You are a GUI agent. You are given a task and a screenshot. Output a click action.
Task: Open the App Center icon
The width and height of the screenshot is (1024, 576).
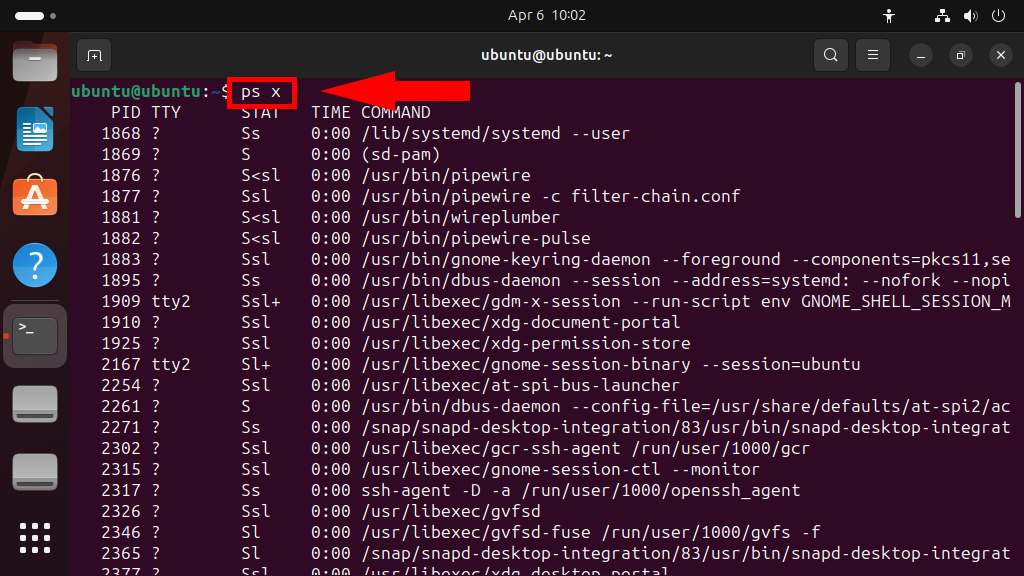(x=34, y=197)
